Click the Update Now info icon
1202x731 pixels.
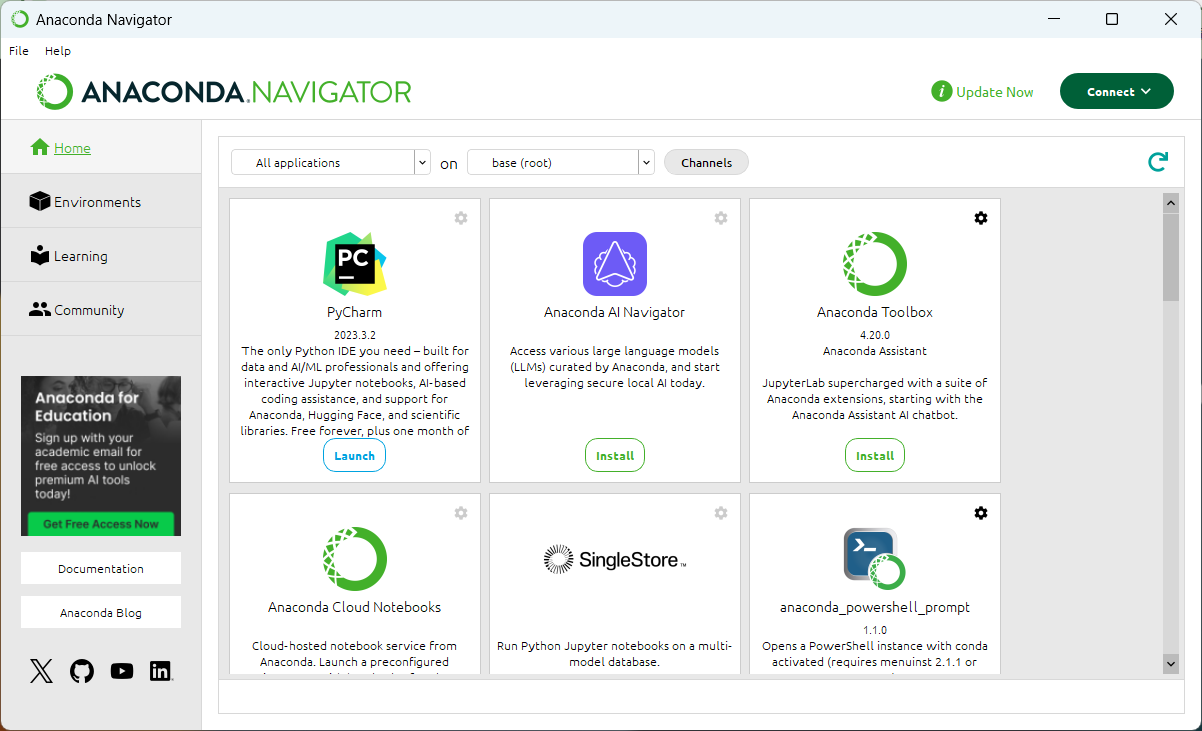tap(941, 92)
